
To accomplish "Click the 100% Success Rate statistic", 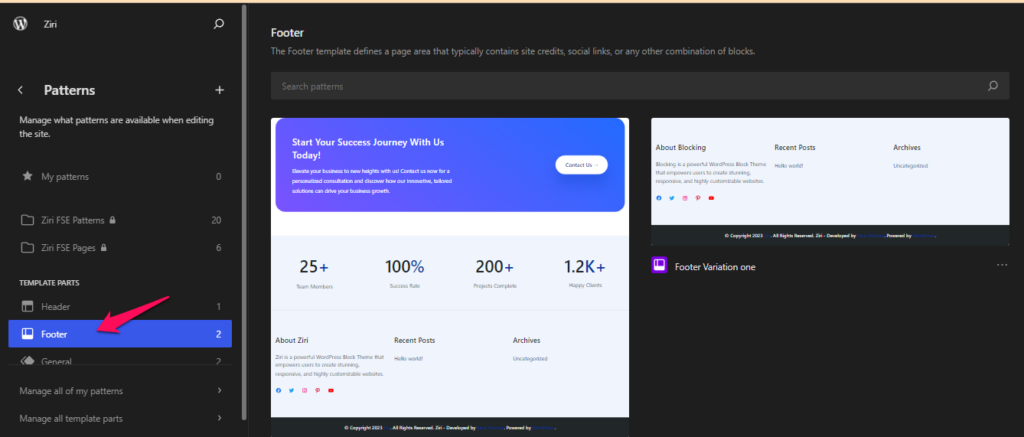I will pyautogui.click(x=404, y=274).
